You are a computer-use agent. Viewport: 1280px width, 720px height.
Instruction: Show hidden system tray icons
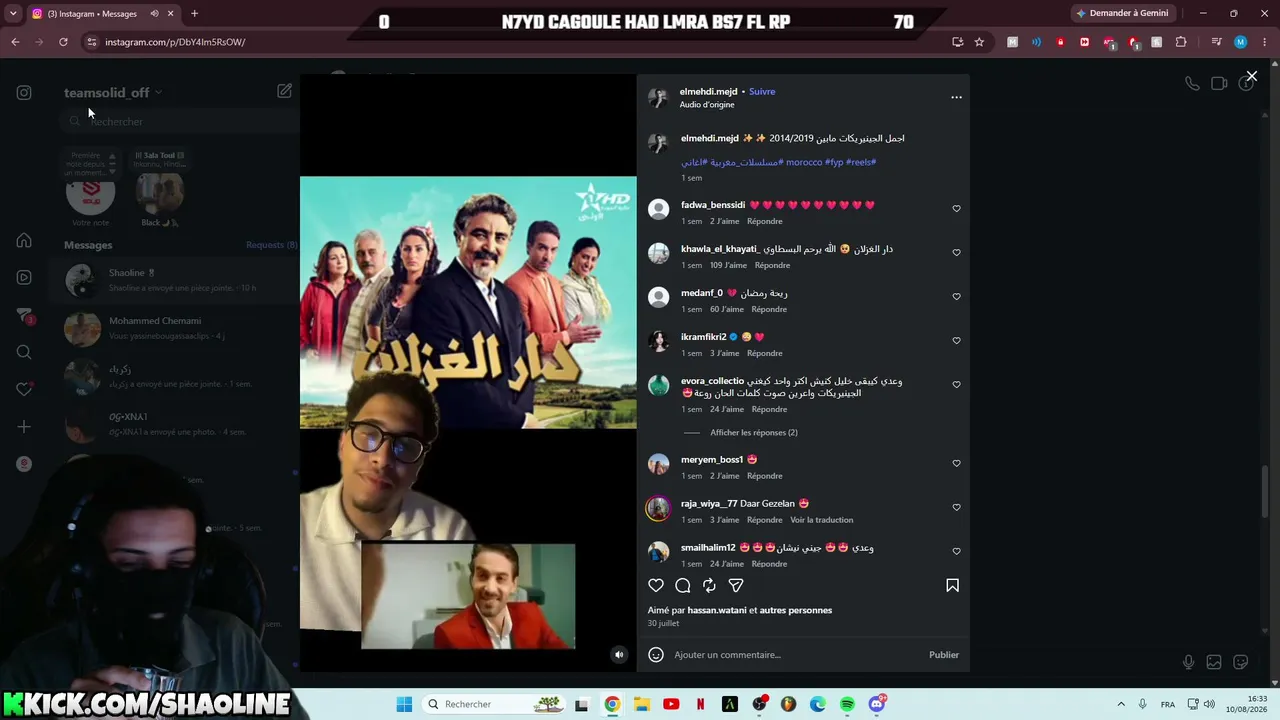click(x=1120, y=704)
